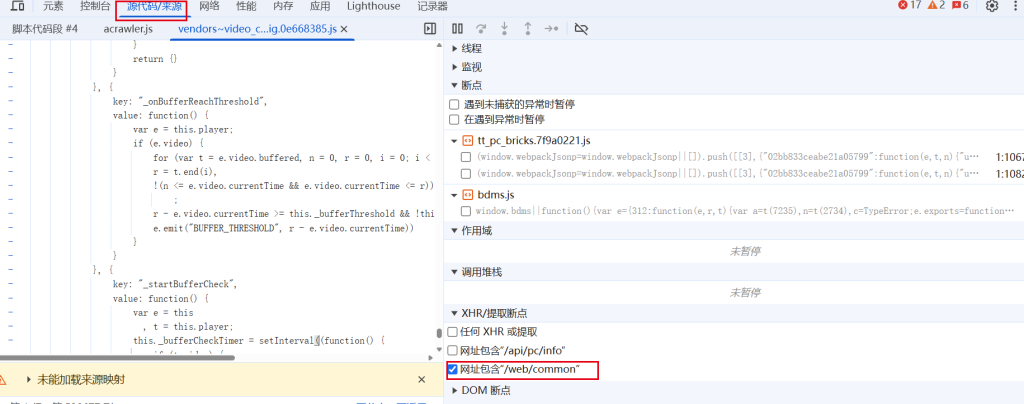Enable pause on uncaught exceptions checkbox
Screen dimensions: 1024x404
(x=455, y=104)
